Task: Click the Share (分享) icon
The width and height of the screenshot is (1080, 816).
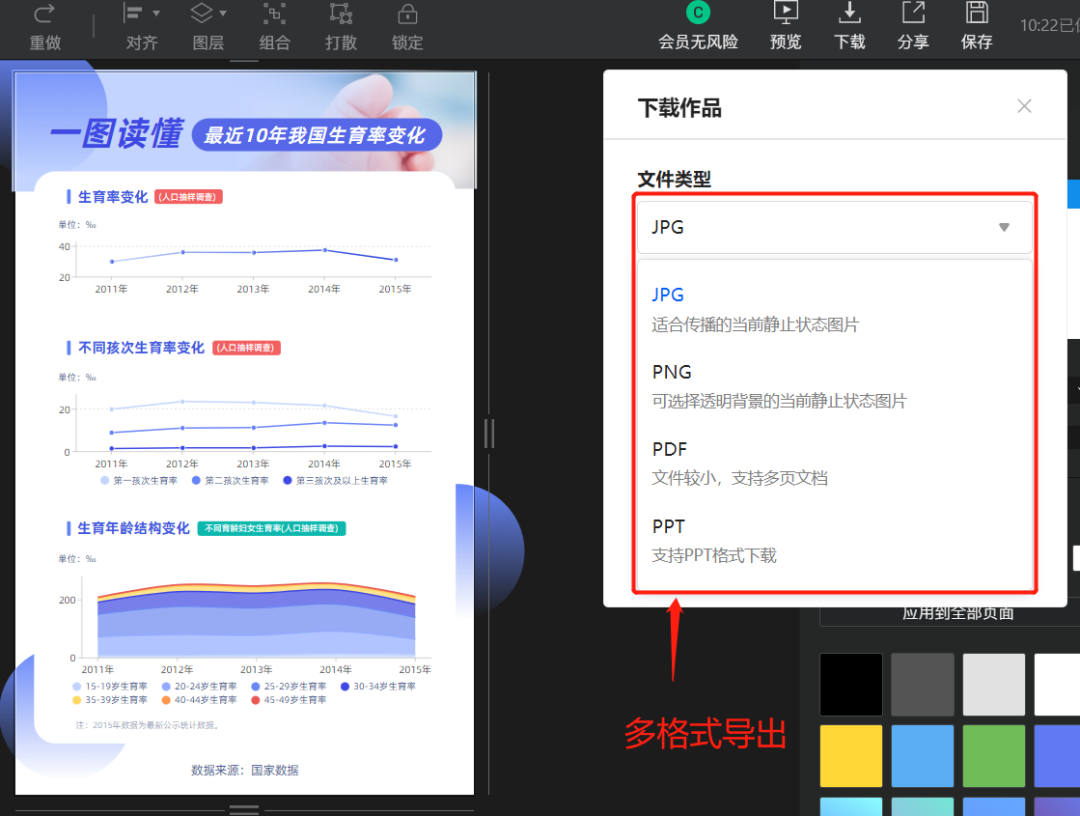Action: [913, 13]
